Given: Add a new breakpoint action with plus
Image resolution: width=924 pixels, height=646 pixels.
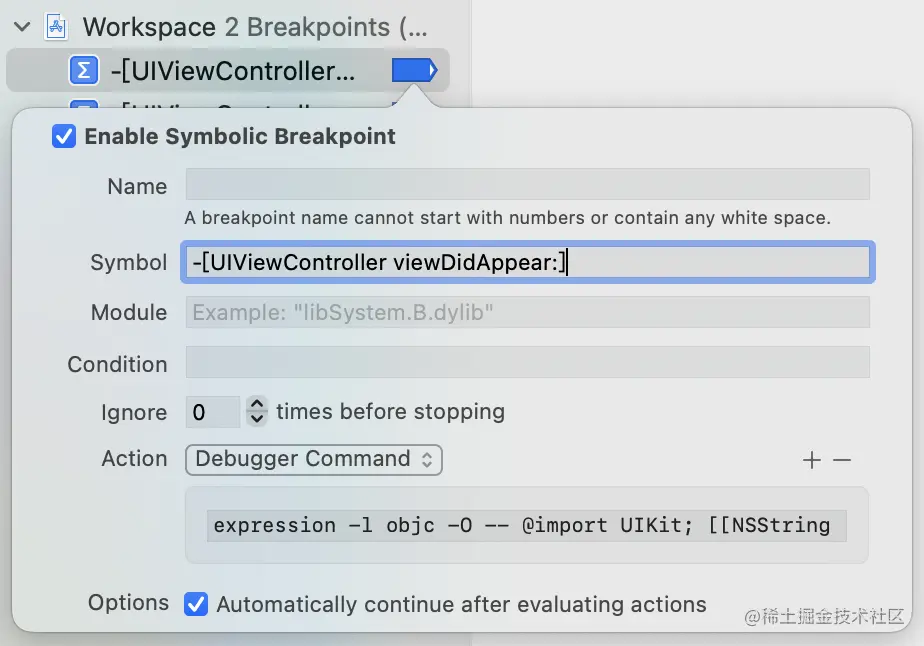Looking at the screenshot, I should click(811, 460).
